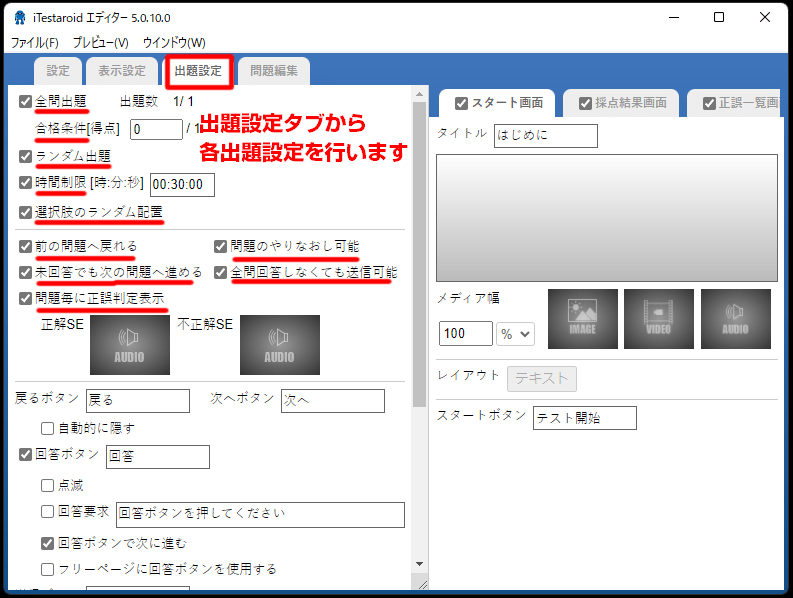Select the 出題設定 tab

[198, 71]
